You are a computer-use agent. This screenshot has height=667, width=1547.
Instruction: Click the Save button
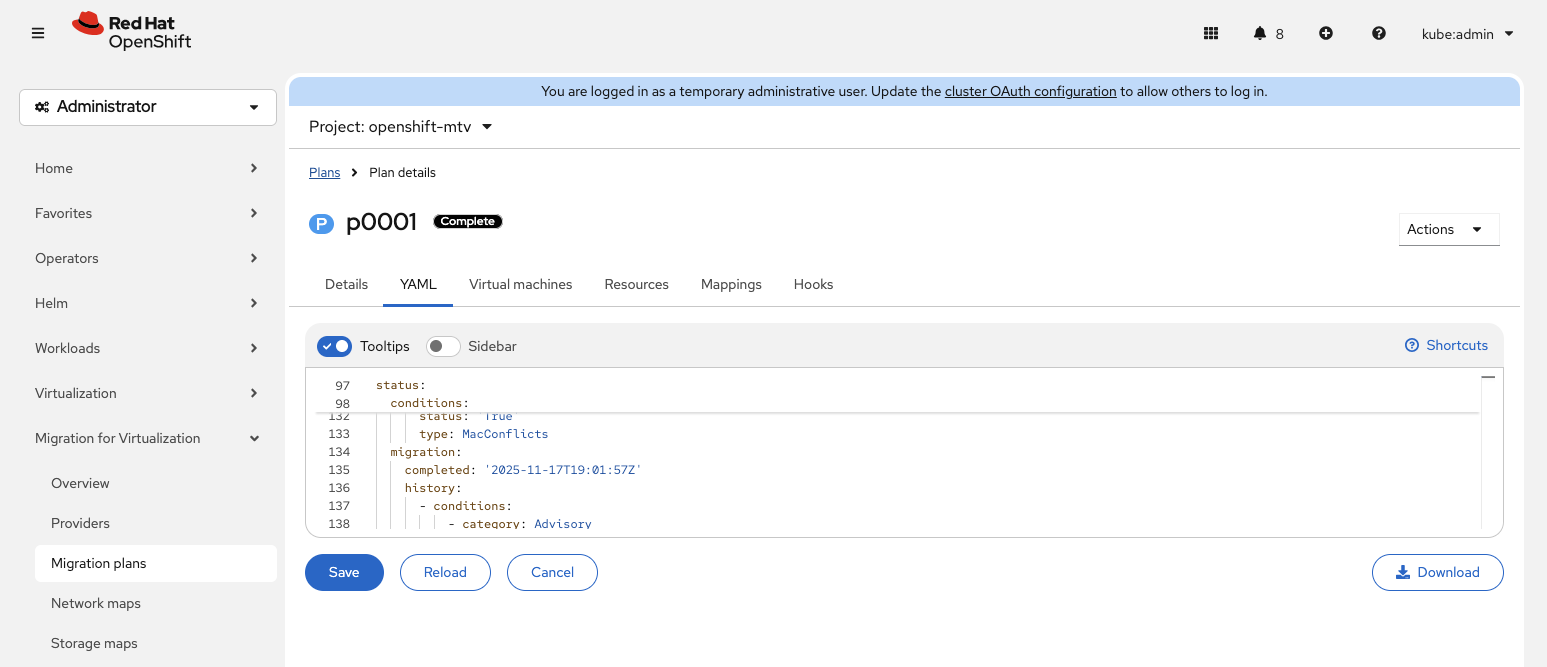344,572
